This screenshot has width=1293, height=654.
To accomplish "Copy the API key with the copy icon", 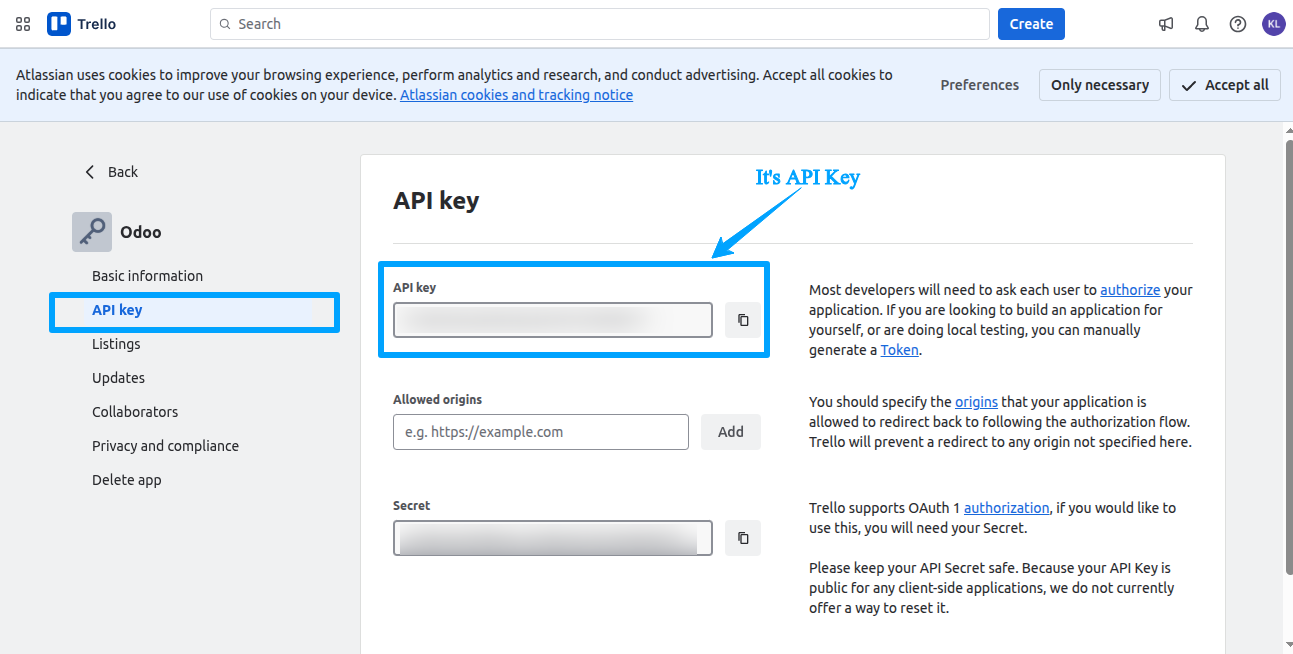I will pos(743,320).
